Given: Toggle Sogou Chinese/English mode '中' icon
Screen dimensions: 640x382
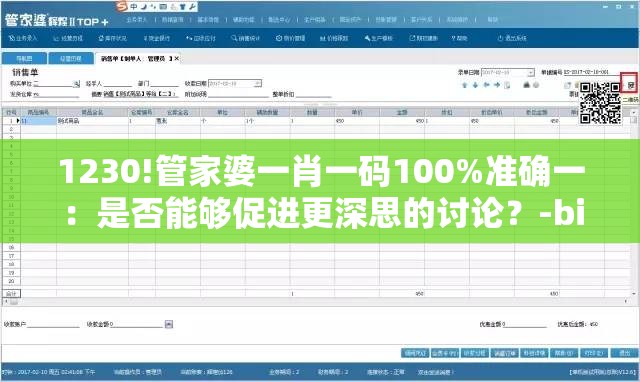Looking at the screenshot, I should pos(134,7).
